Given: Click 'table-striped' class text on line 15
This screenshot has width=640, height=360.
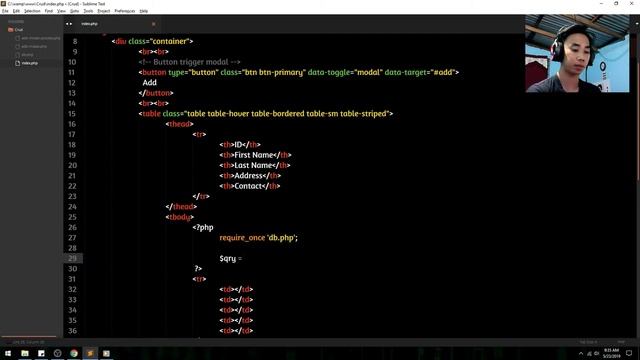Looking at the screenshot, I should pyautogui.click(x=363, y=114).
